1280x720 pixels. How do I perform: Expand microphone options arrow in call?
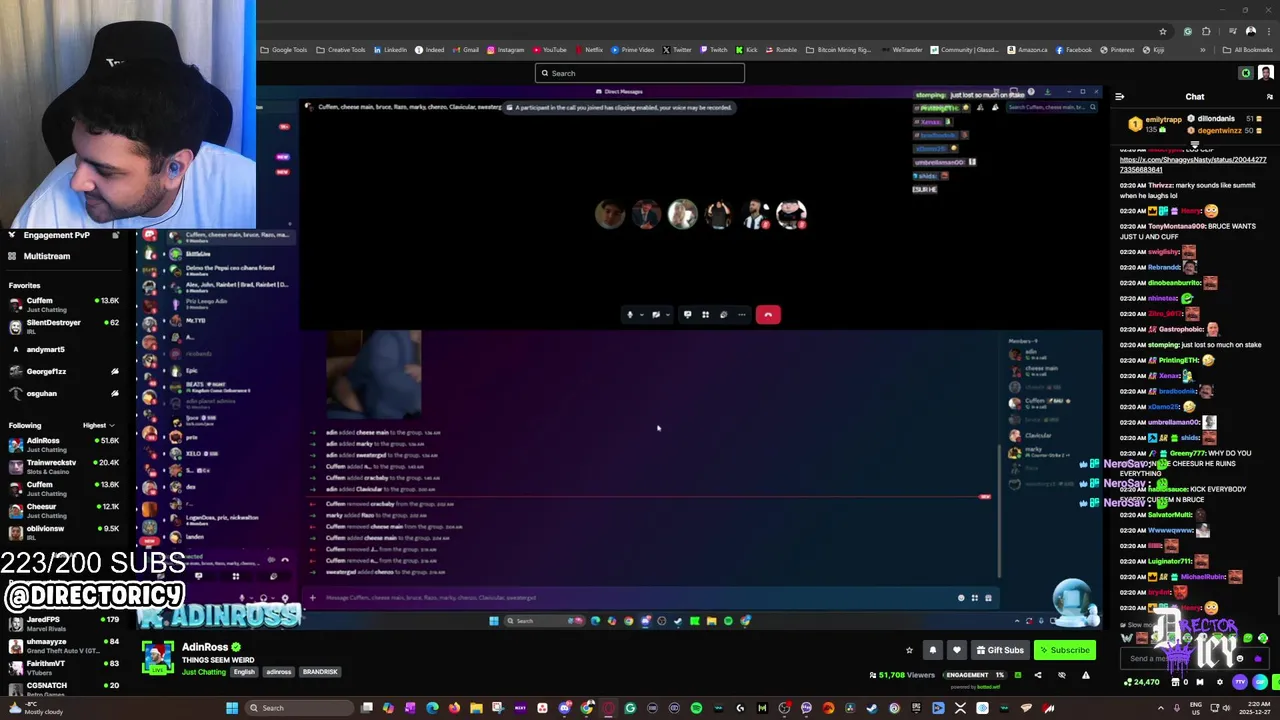click(641, 315)
